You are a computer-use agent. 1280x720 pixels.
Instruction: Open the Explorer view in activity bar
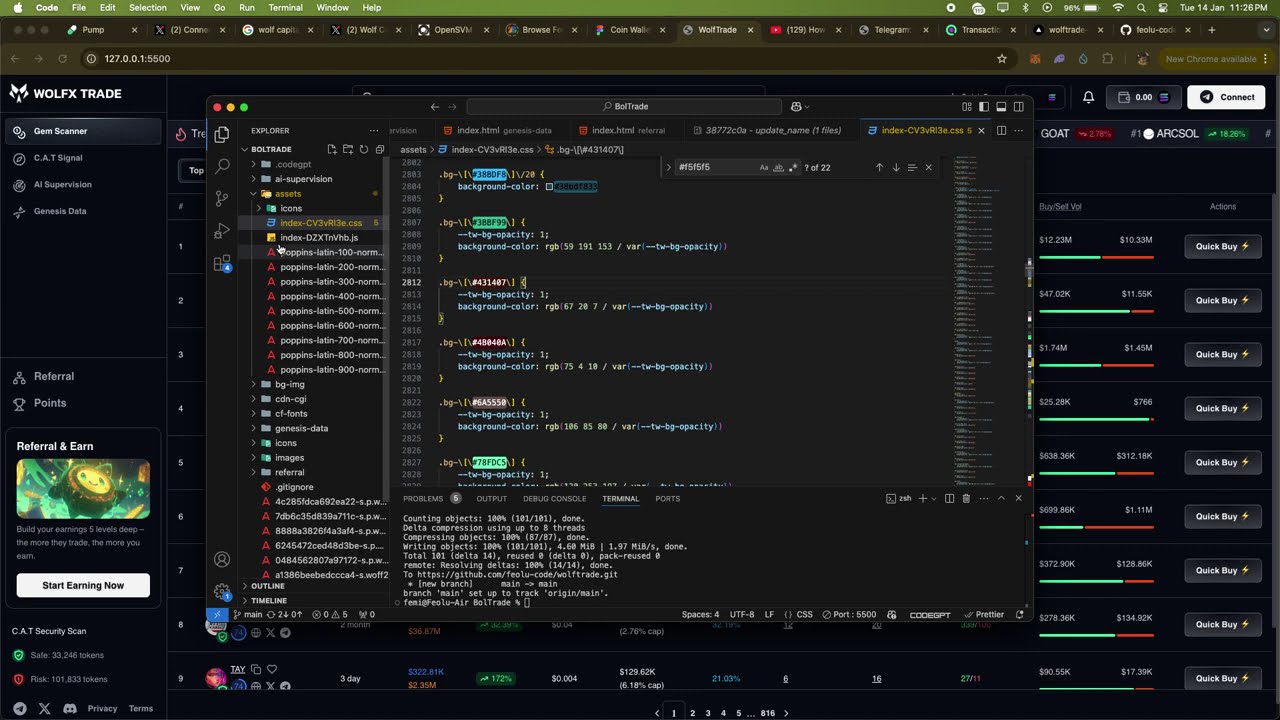(x=222, y=133)
